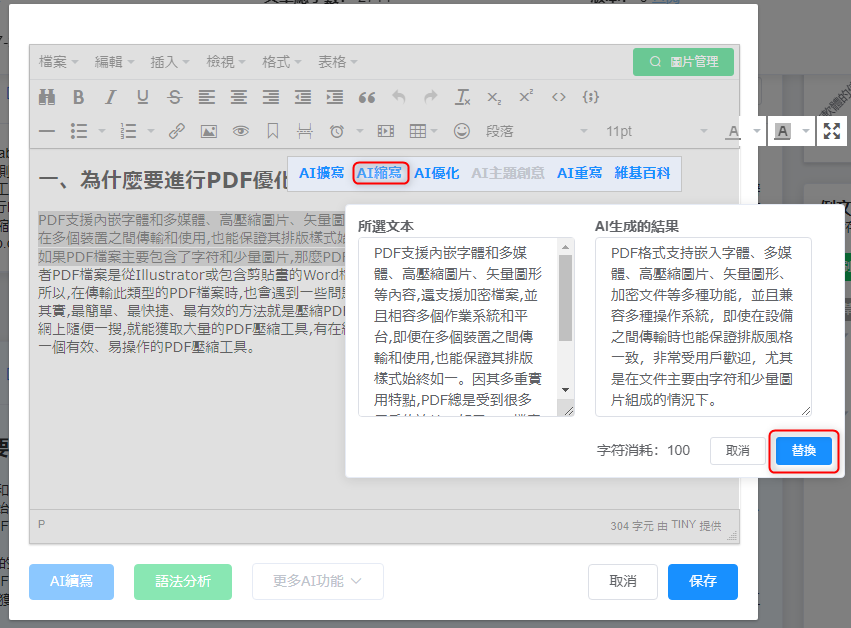Open 11pt font size dropdown

tap(657, 131)
